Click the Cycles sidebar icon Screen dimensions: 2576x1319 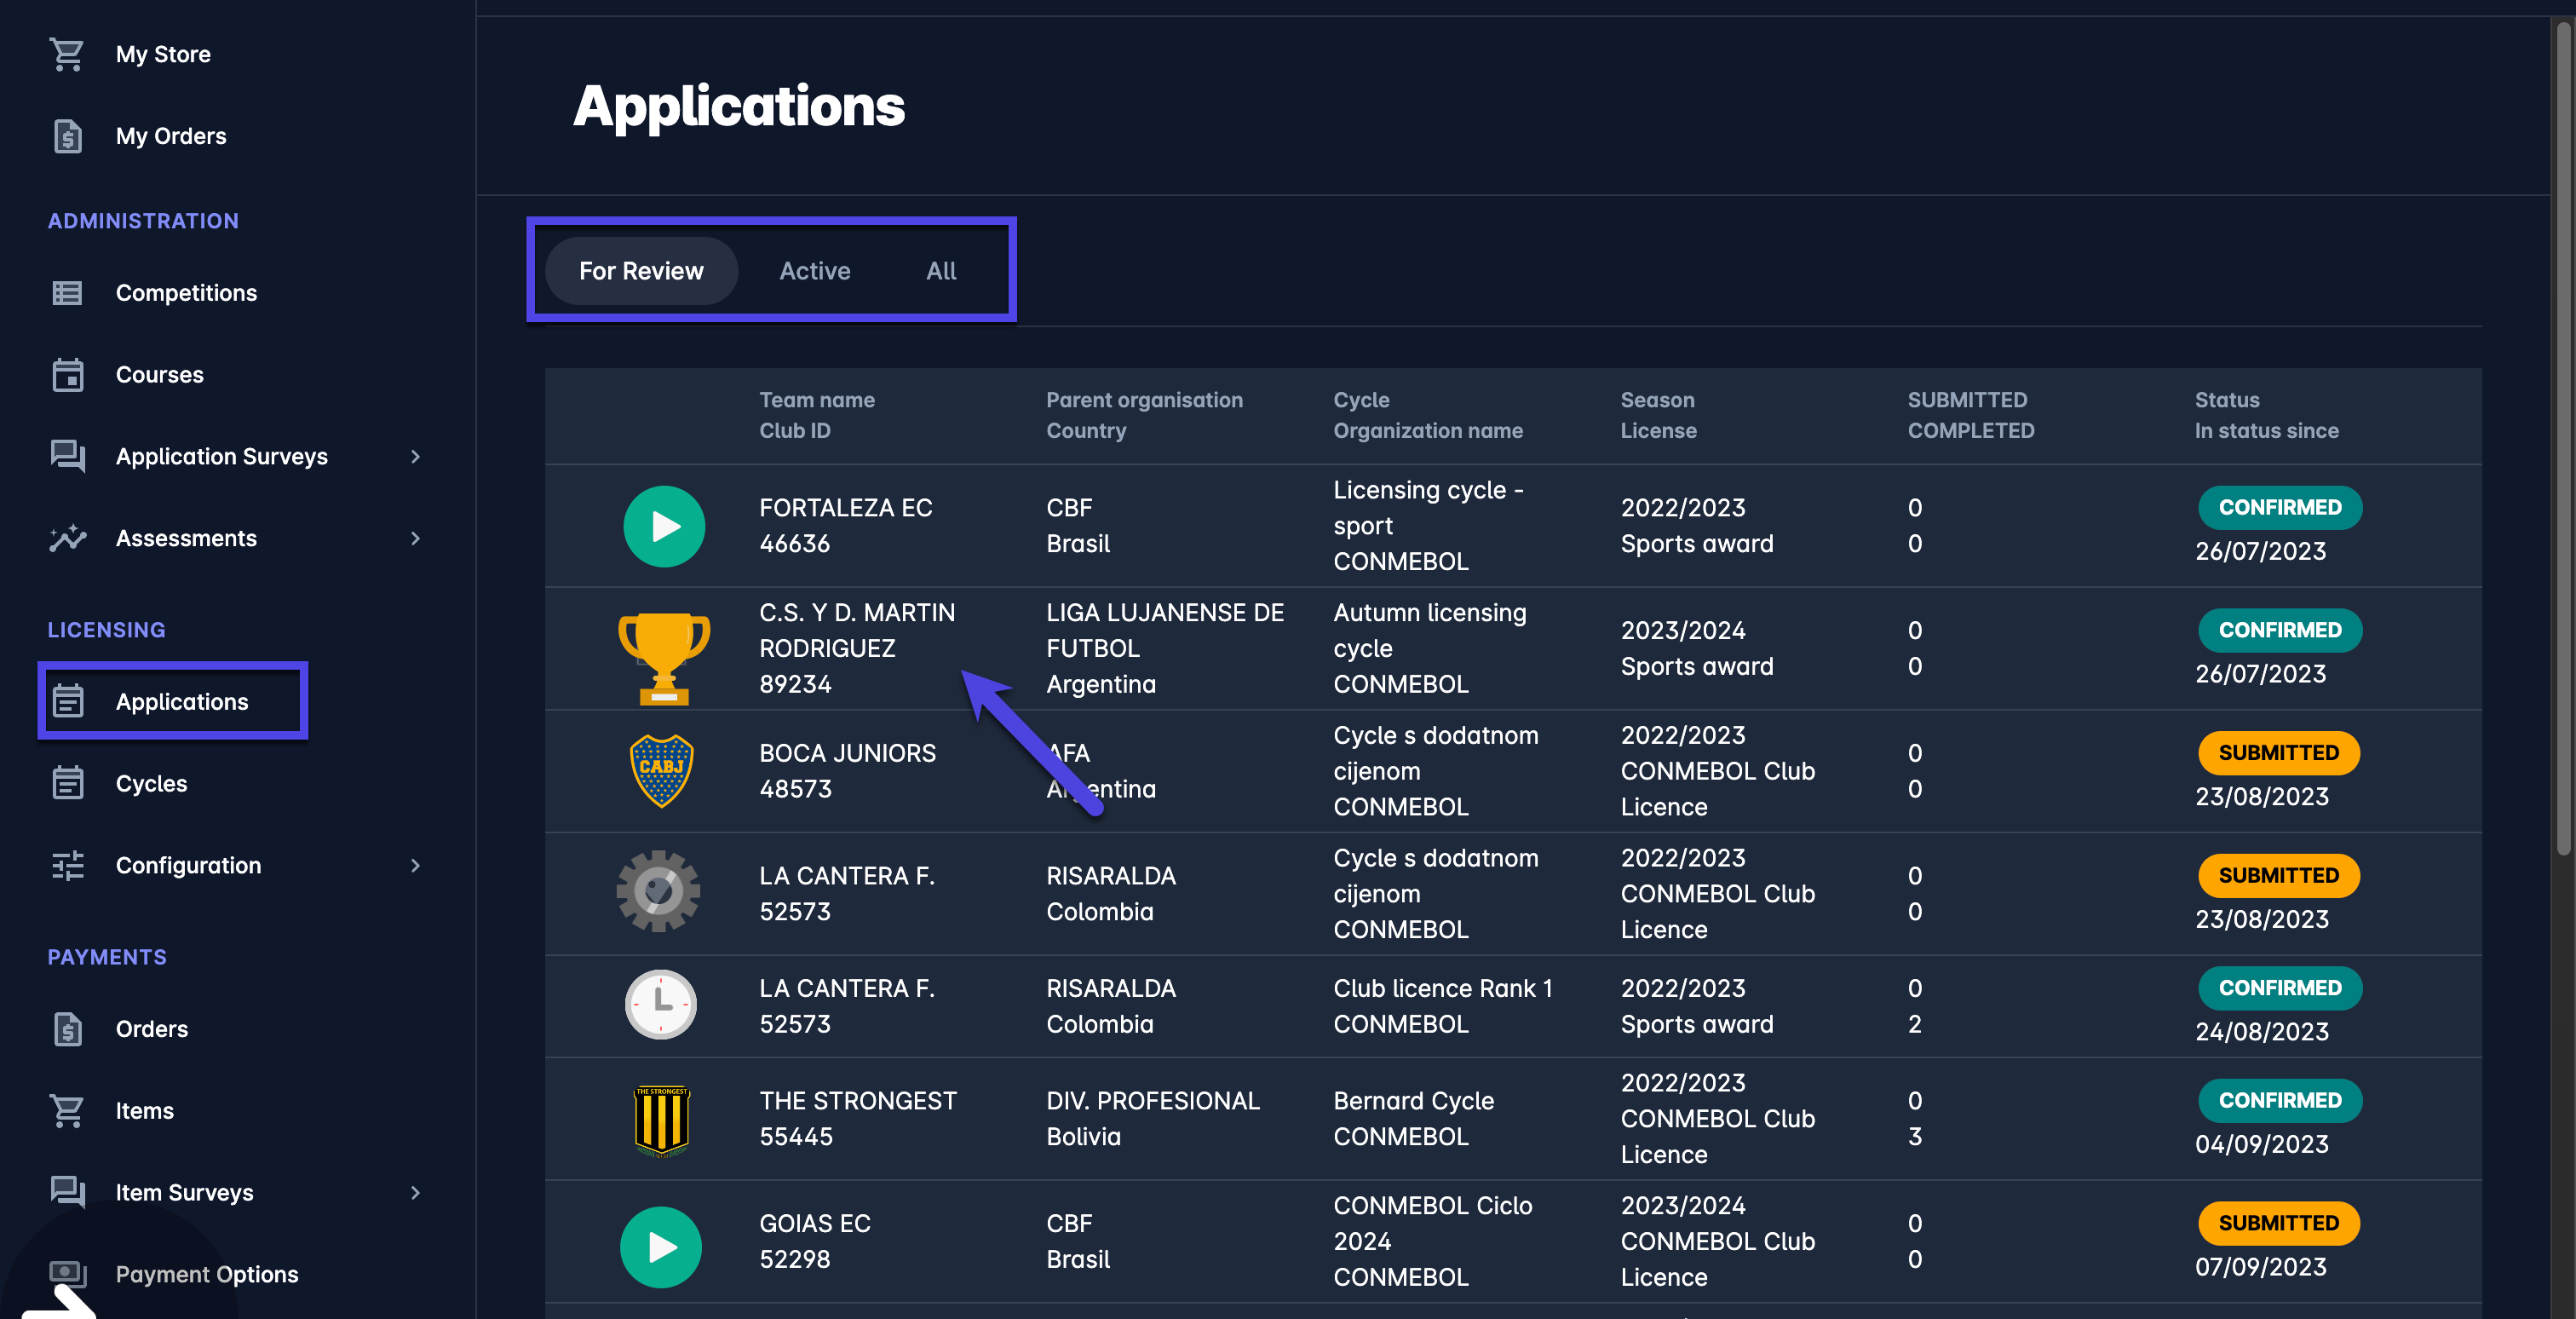67,784
